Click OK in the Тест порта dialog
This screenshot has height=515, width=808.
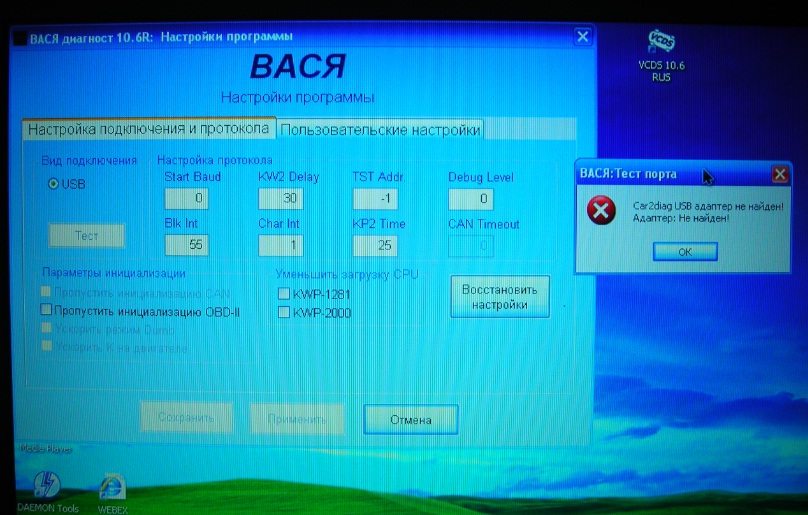[x=685, y=252]
